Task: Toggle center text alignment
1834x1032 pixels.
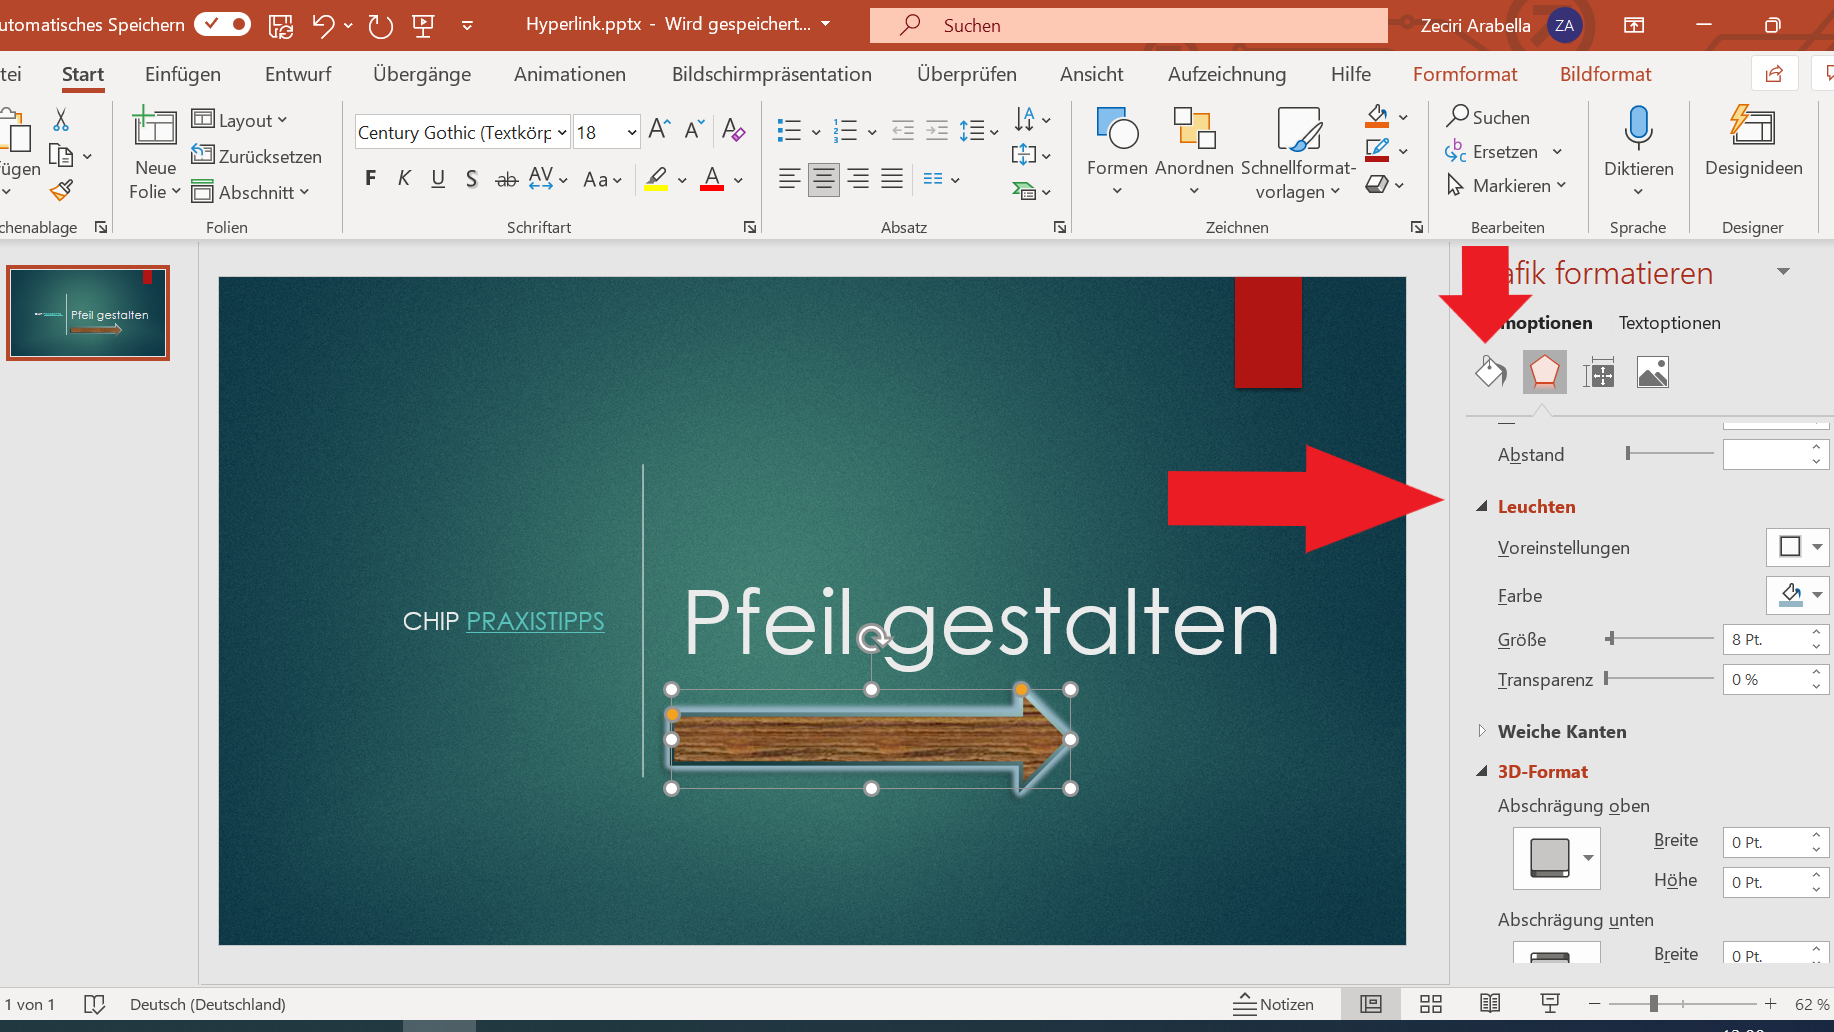Action: click(823, 179)
